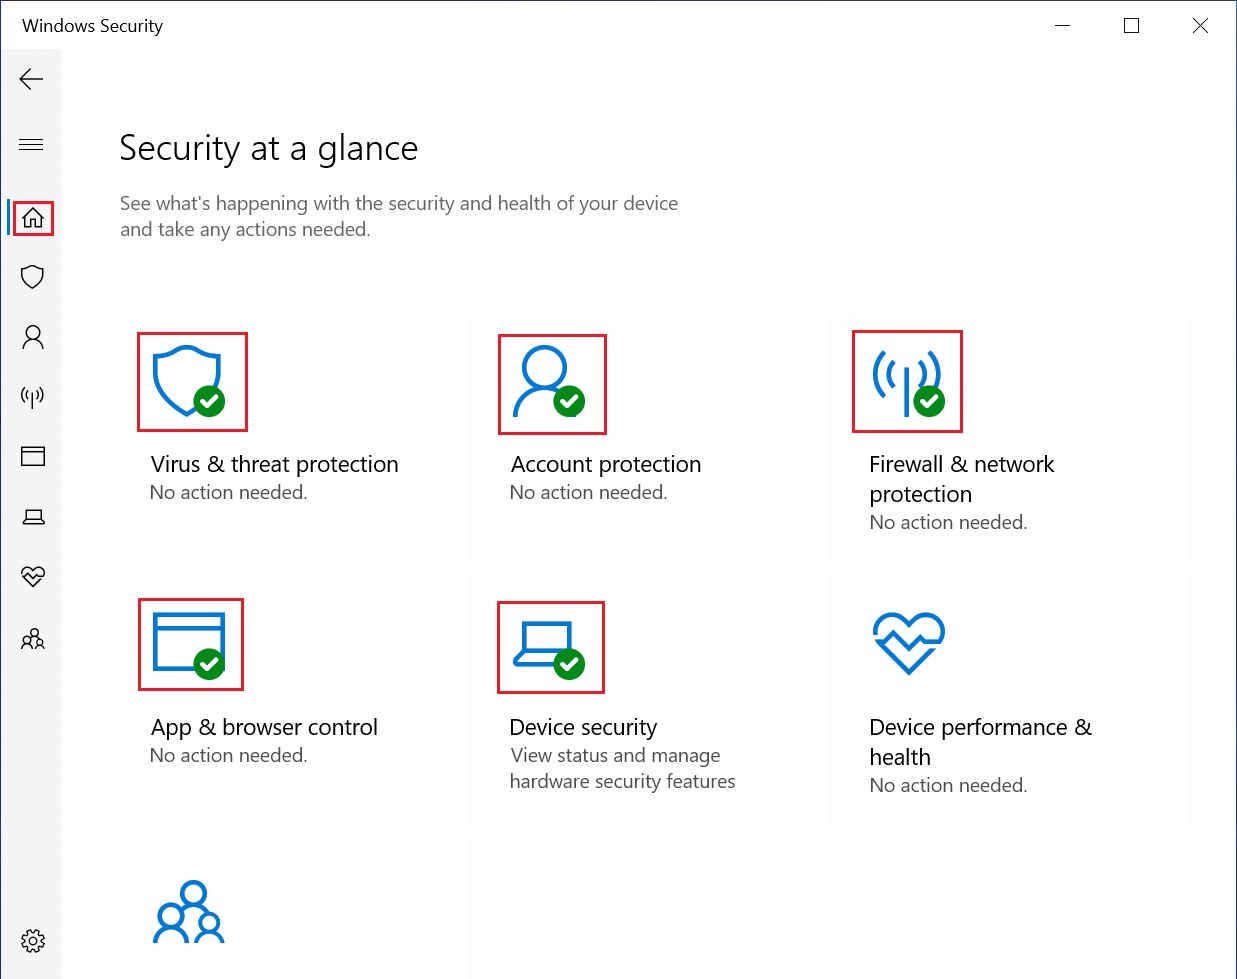Open Account protection person icon in sidebar
Viewport: 1237px width, 979px height.
(x=33, y=337)
